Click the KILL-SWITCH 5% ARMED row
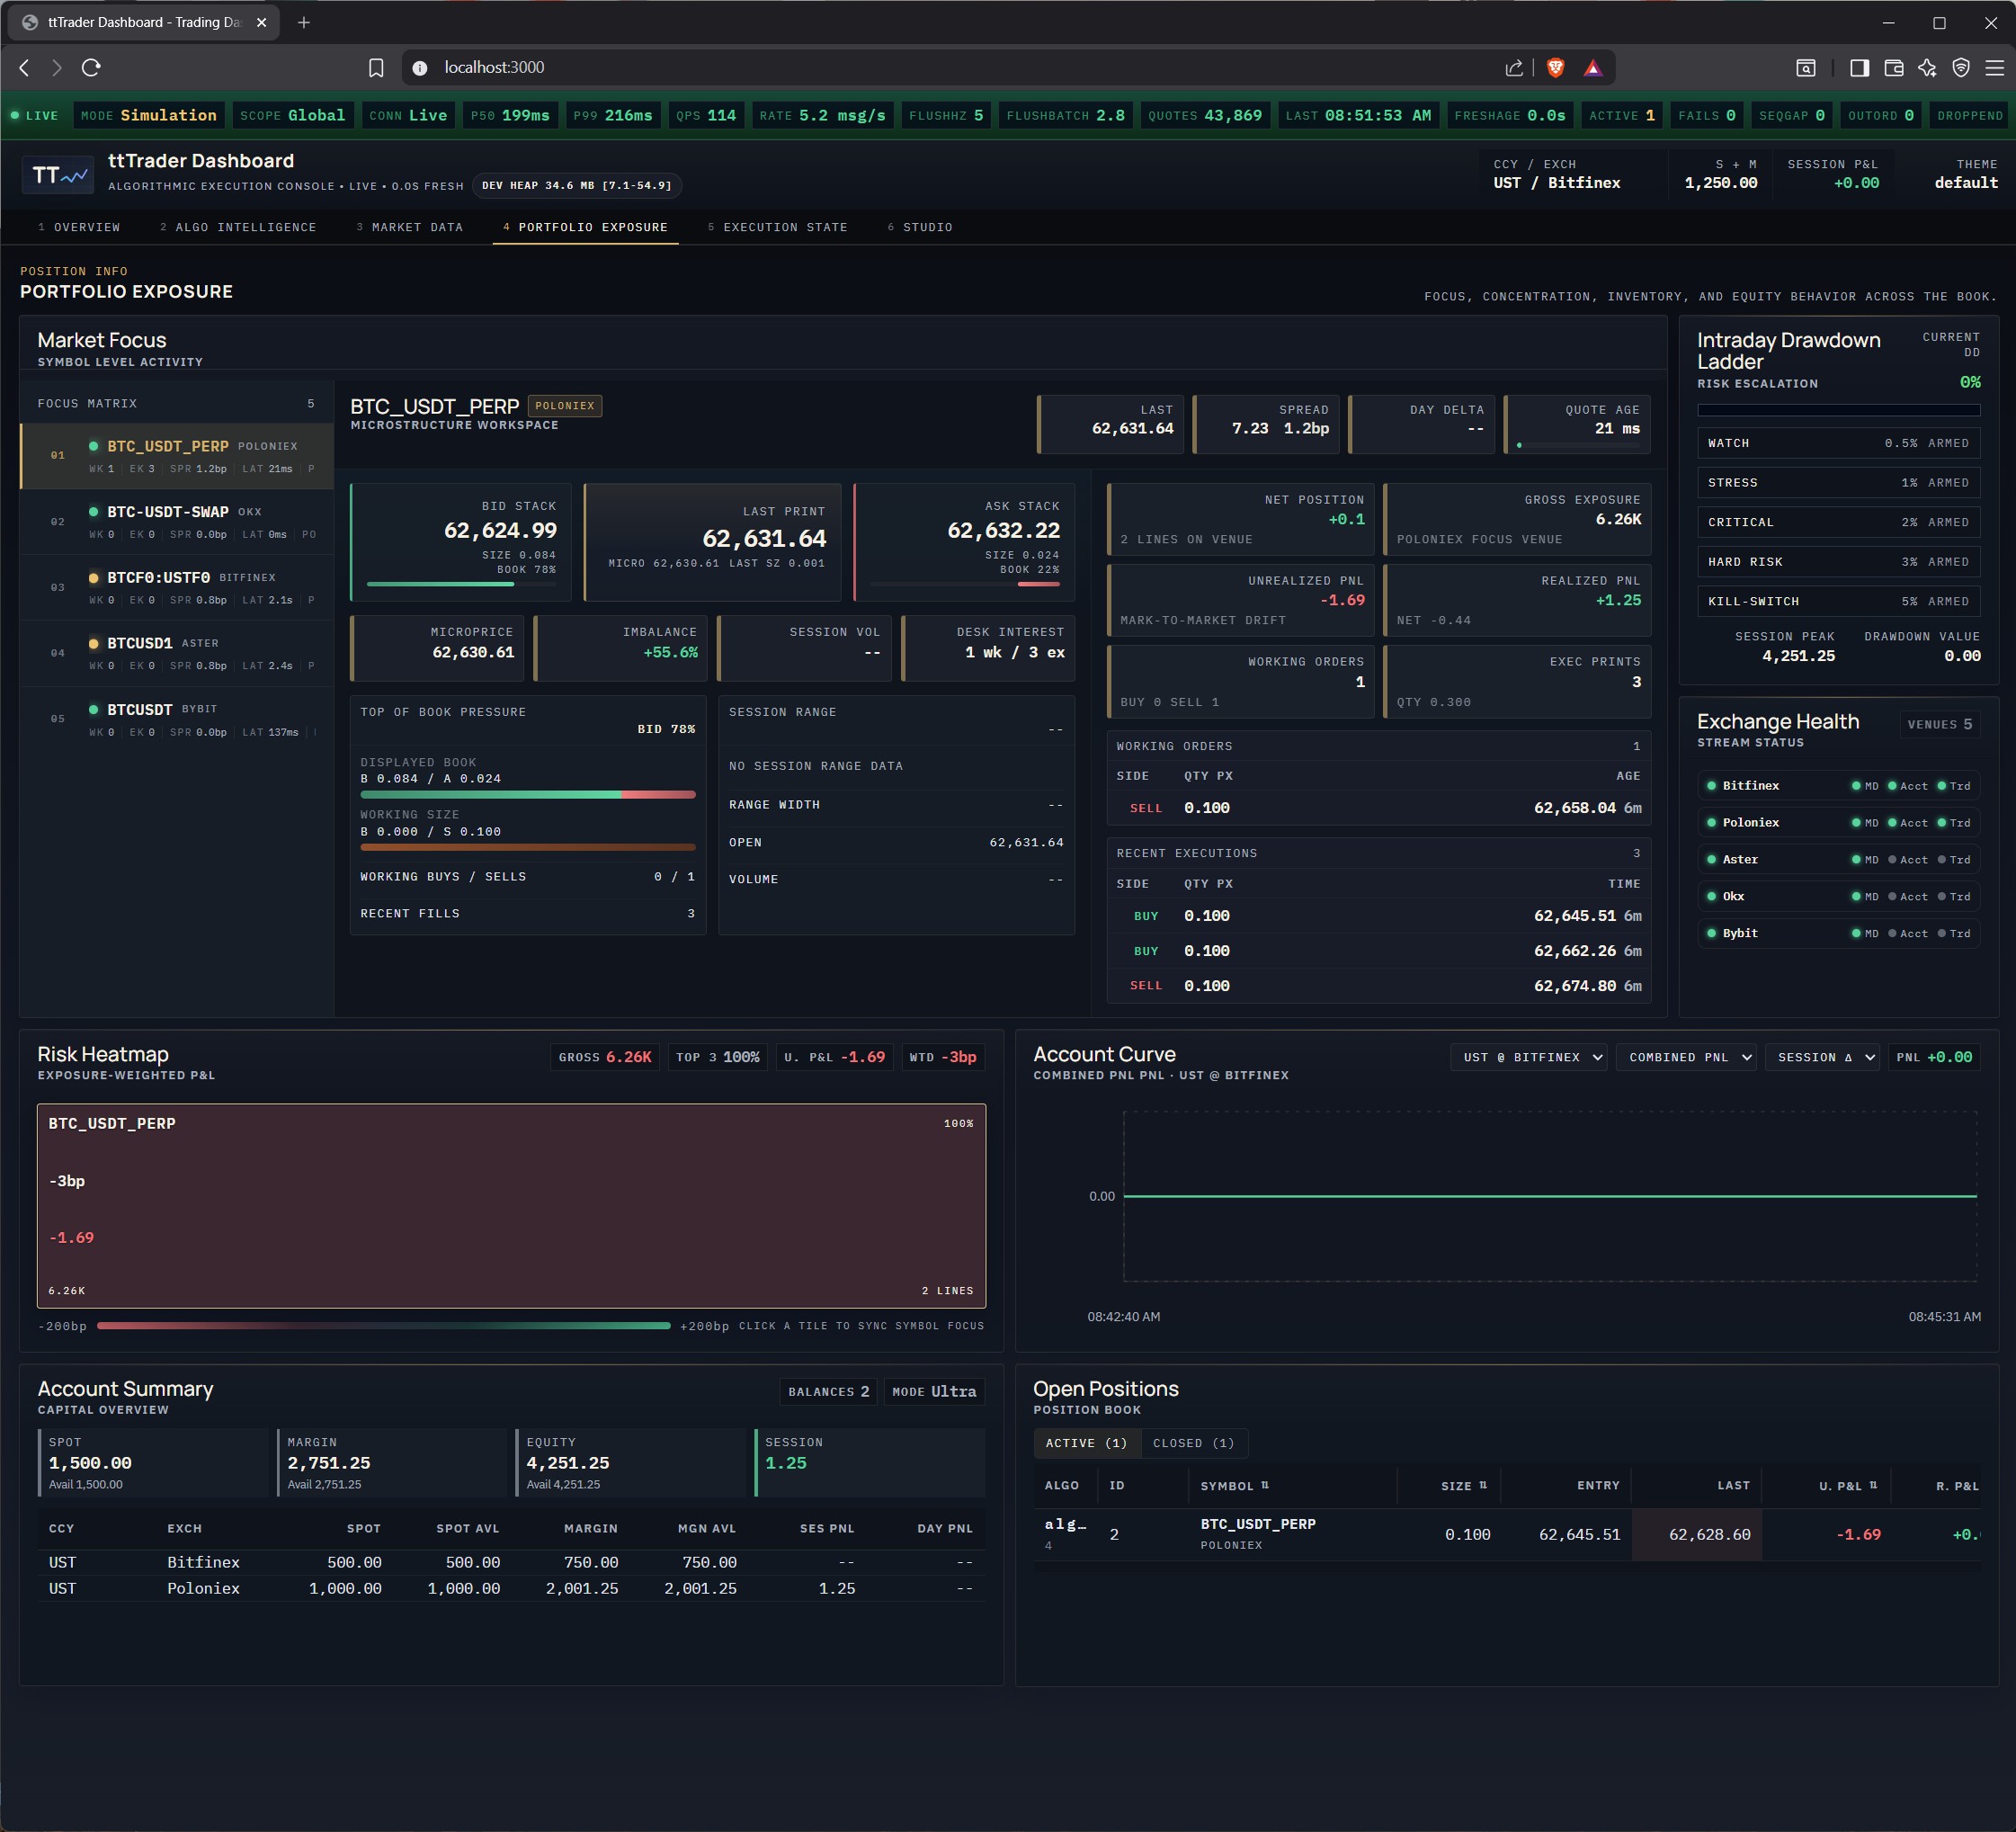 1838,601
